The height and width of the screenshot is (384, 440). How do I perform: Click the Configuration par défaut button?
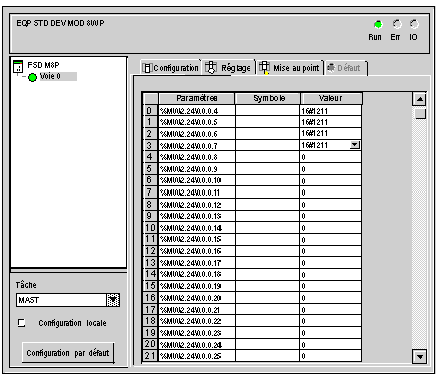coord(68,353)
